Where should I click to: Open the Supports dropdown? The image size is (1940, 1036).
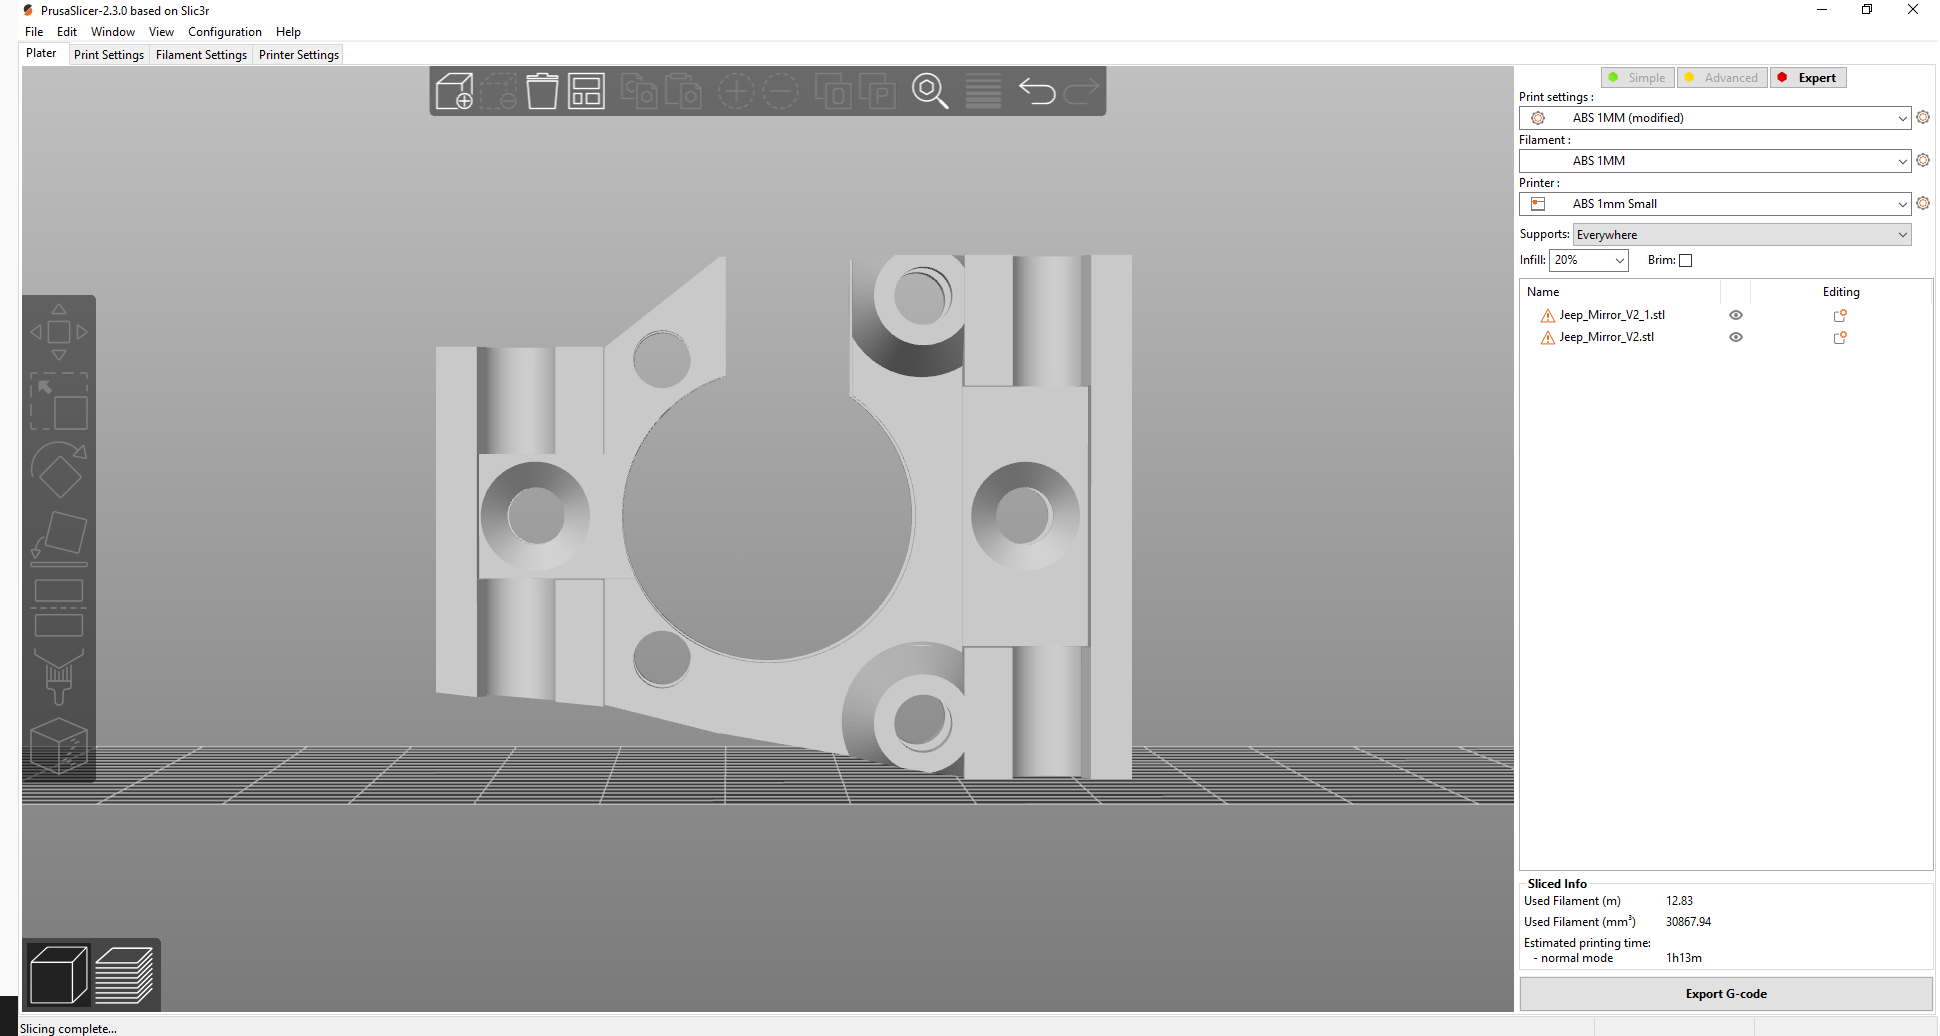tap(1741, 235)
